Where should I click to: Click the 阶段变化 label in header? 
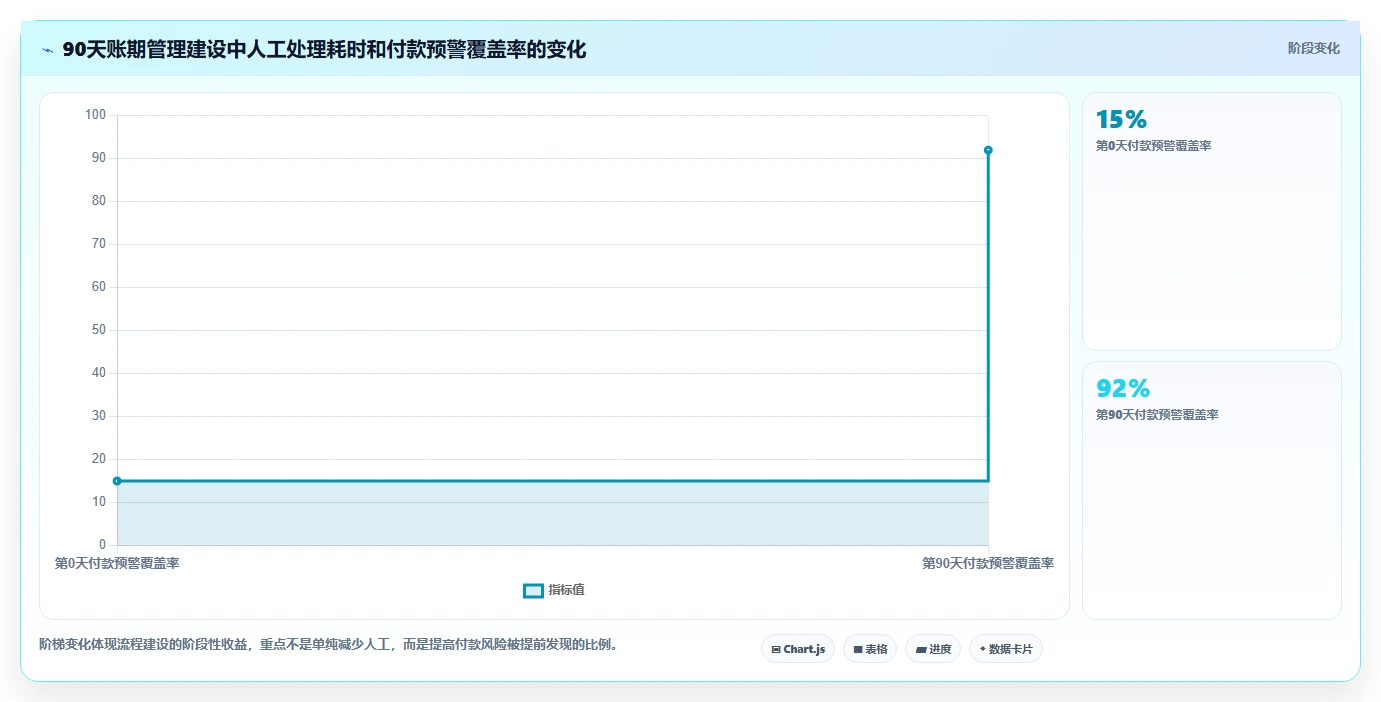tap(1313, 48)
